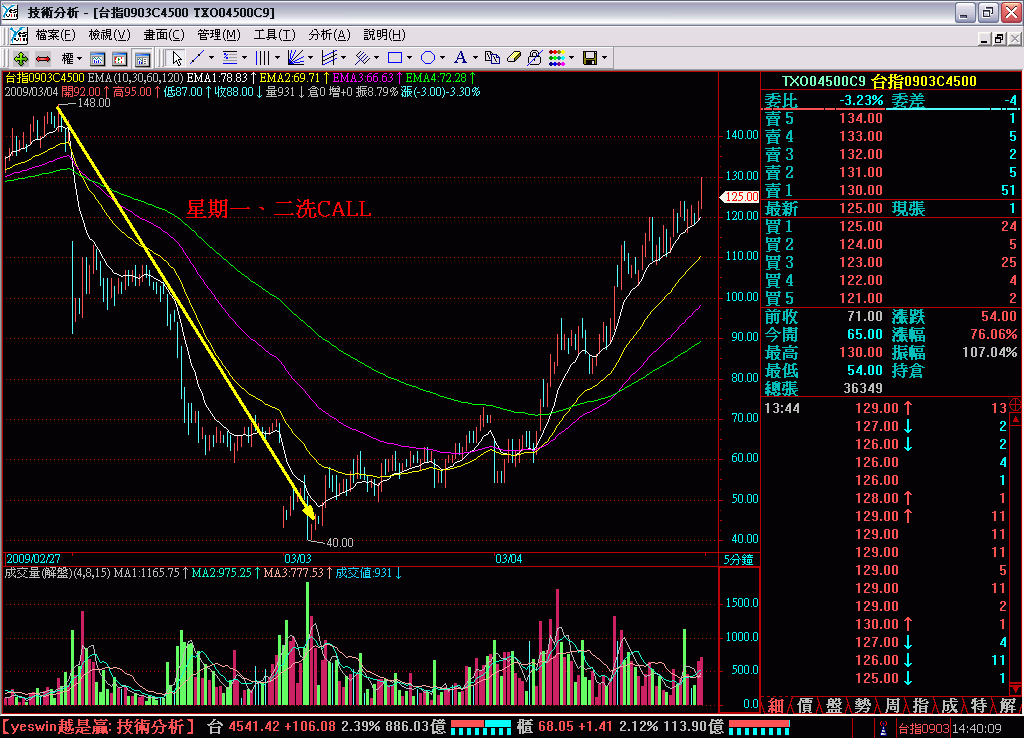This screenshot has height=738, width=1024.
Task: Expand the vertical lines tool dropdown arrow
Action: (x=278, y=58)
